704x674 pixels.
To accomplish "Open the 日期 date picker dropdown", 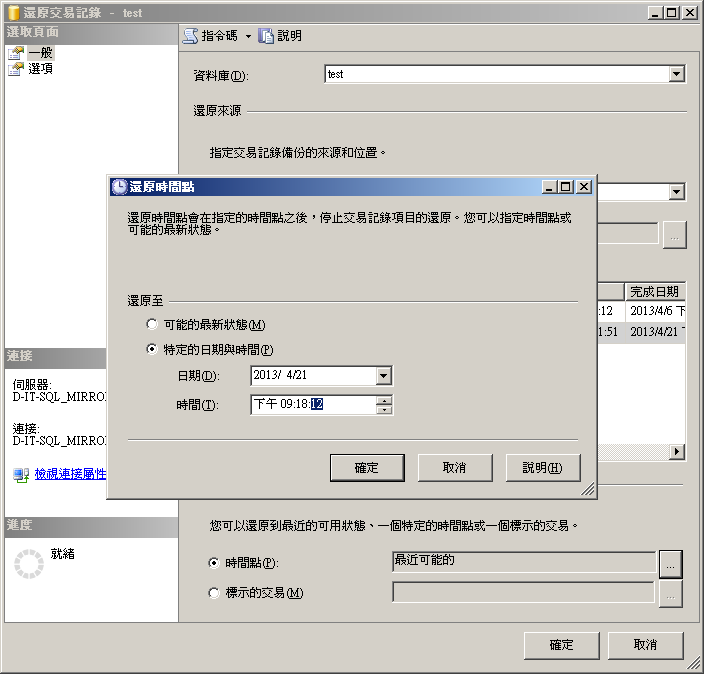I will (384, 376).
